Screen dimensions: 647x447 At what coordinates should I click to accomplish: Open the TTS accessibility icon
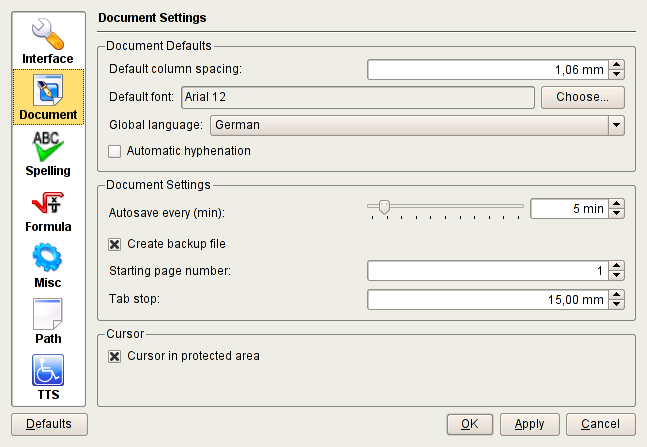point(48,370)
